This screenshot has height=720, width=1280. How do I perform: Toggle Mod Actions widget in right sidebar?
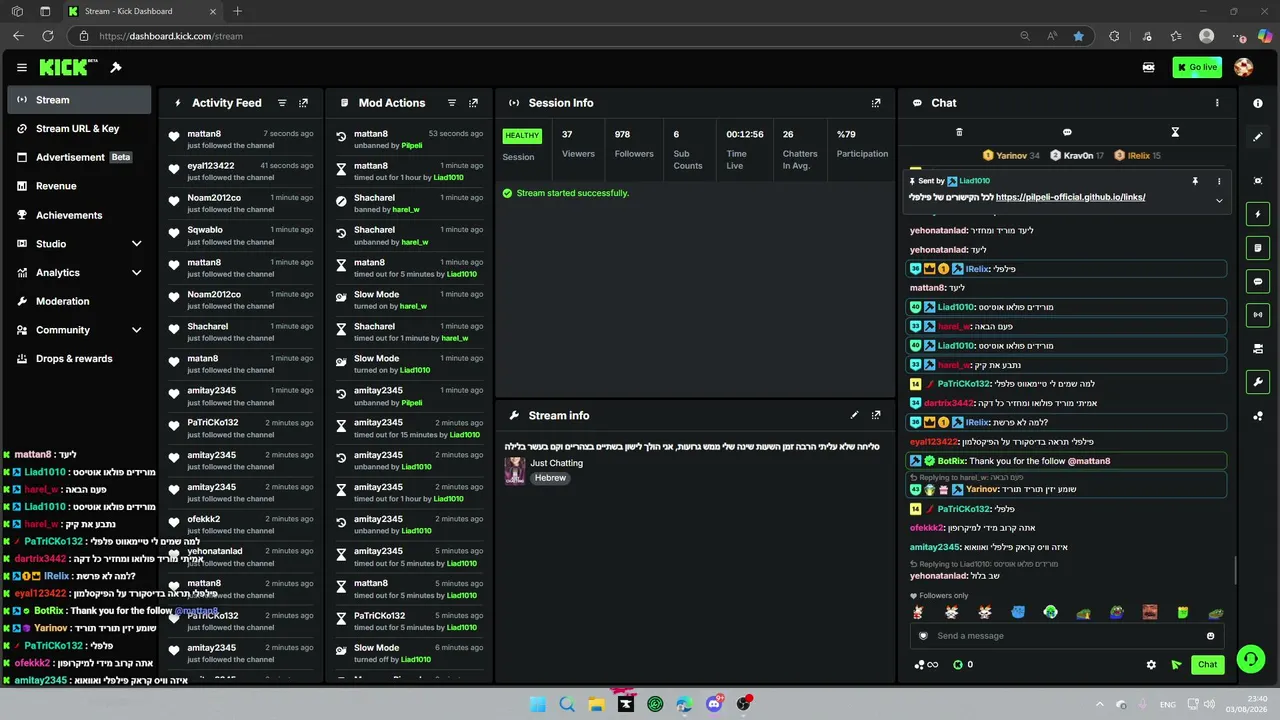tap(1258, 248)
